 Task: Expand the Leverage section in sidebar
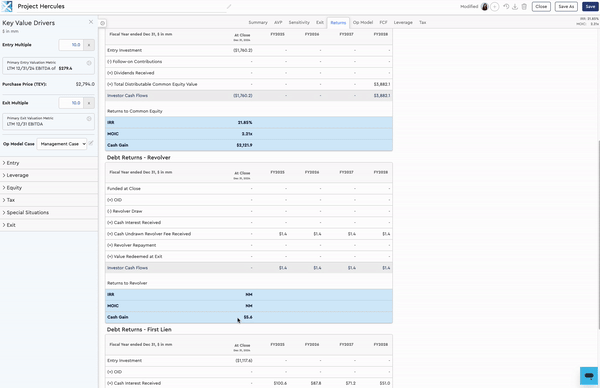coord(49,175)
